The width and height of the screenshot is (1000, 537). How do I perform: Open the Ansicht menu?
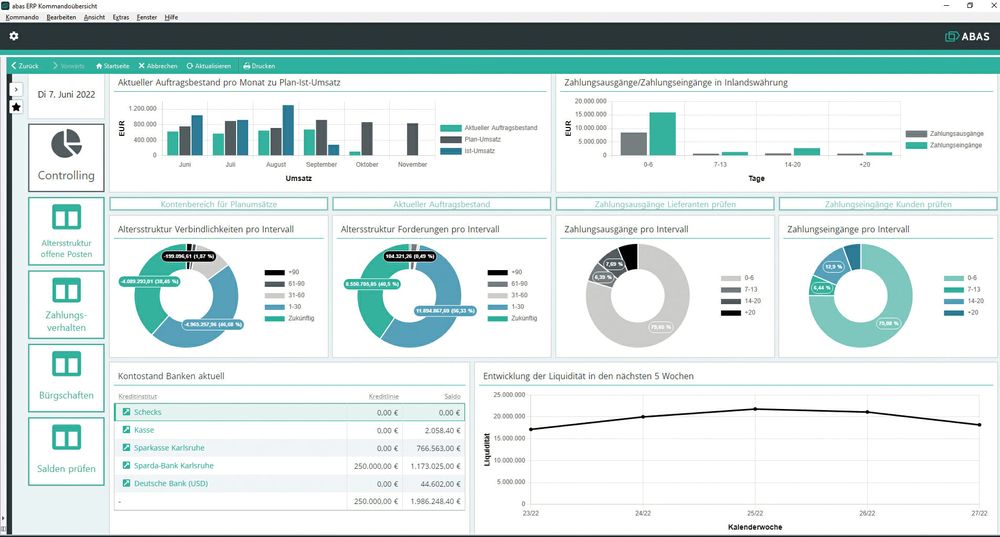coord(94,17)
